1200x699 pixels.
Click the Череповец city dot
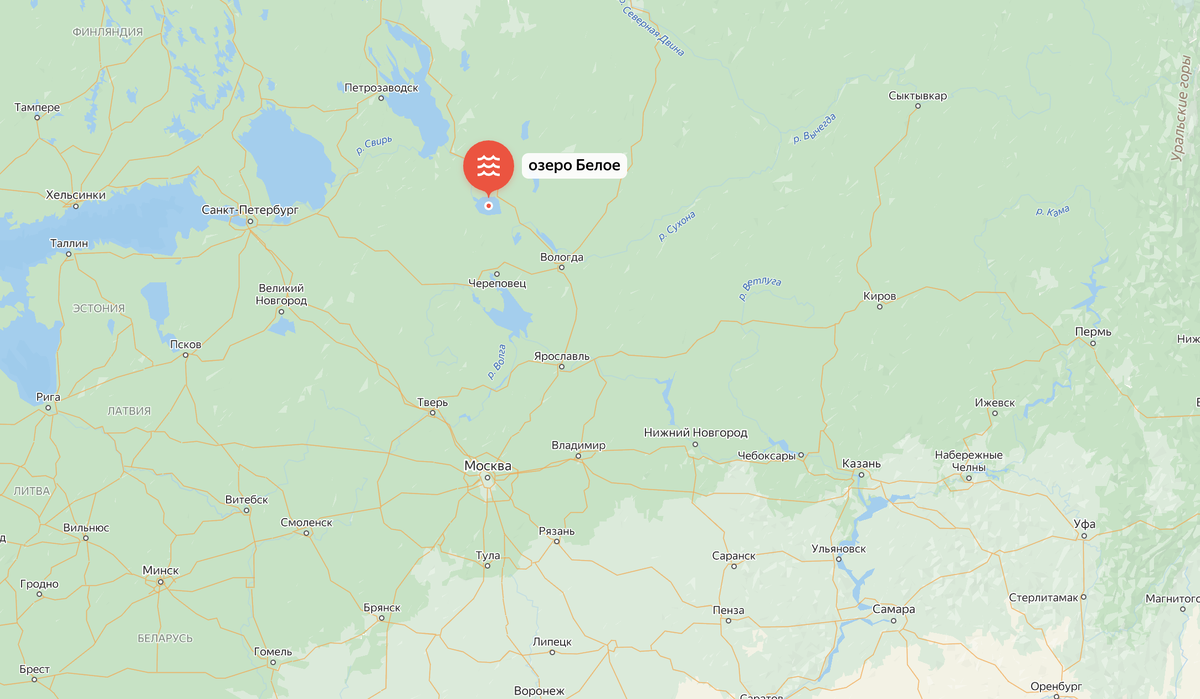[x=497, y=273]
